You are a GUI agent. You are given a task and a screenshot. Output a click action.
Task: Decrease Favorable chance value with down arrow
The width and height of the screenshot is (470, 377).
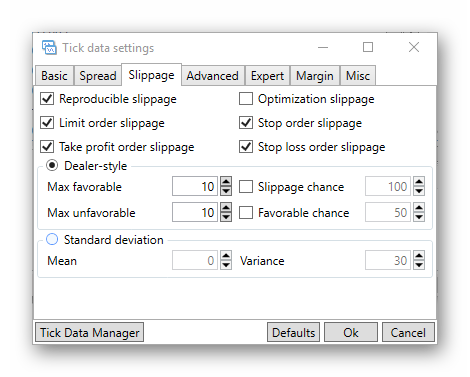click(x=419, y=217)
